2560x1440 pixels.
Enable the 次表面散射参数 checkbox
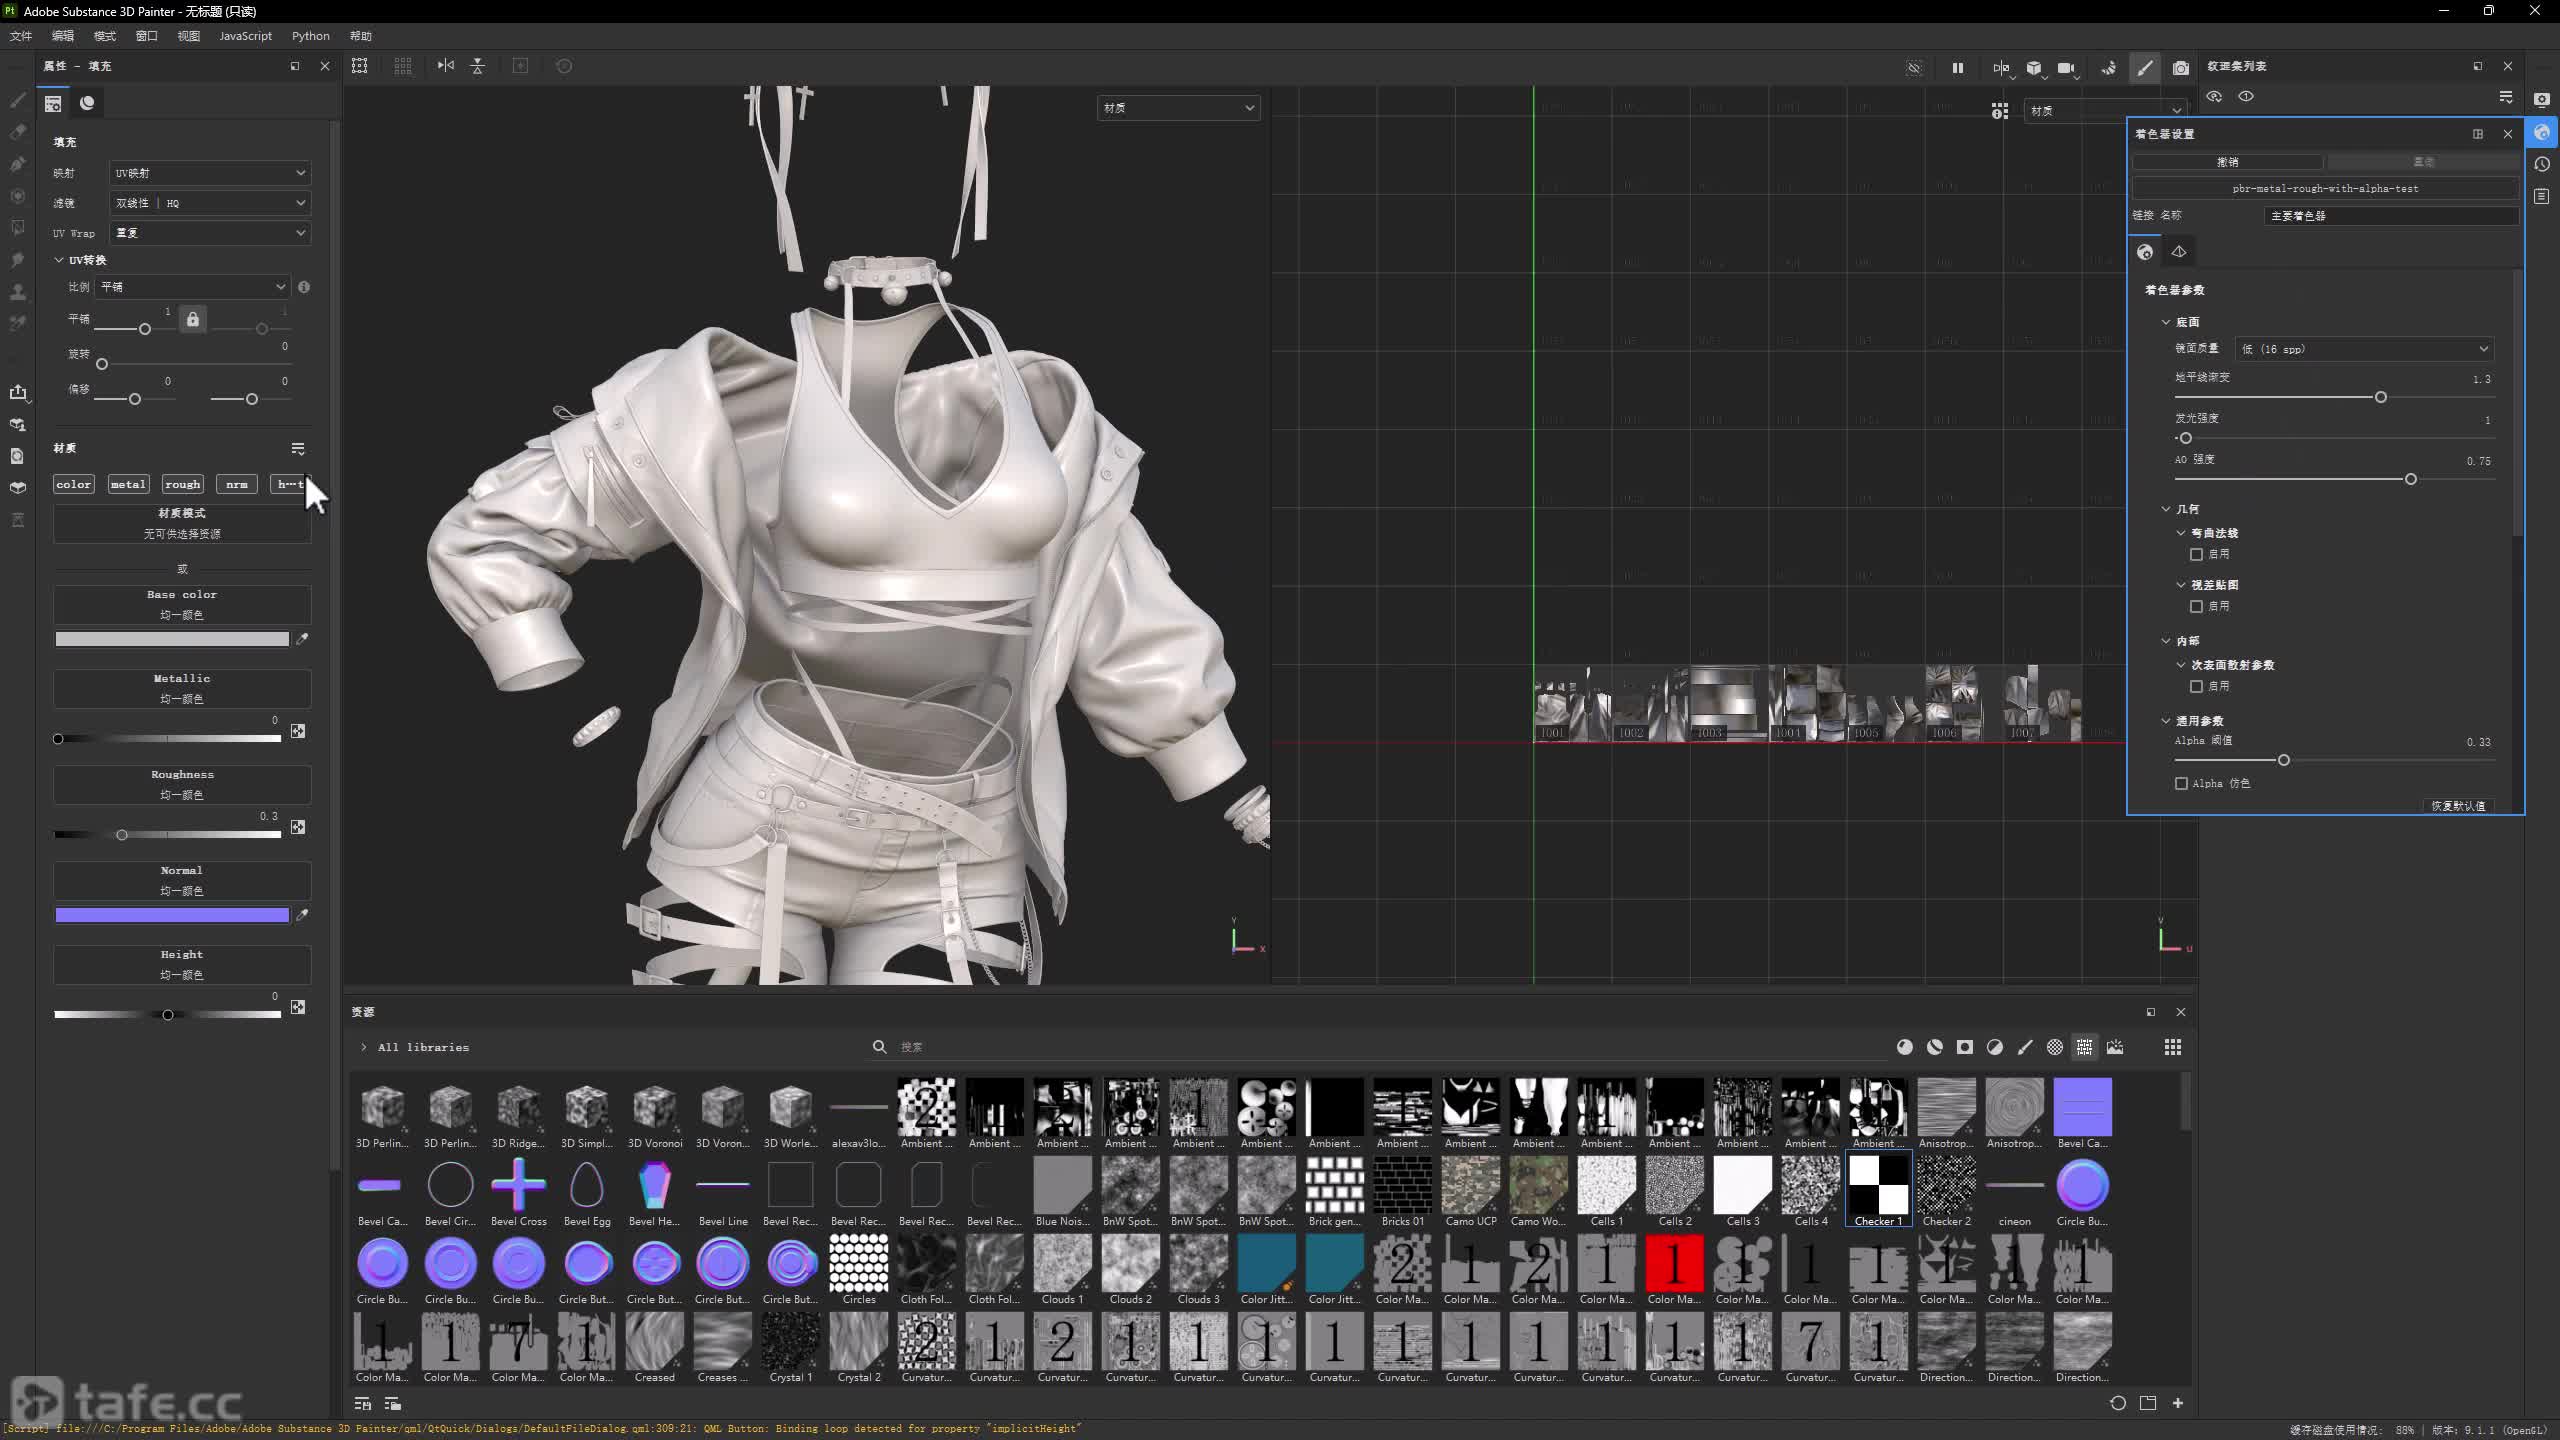(x=2196, y=686)
